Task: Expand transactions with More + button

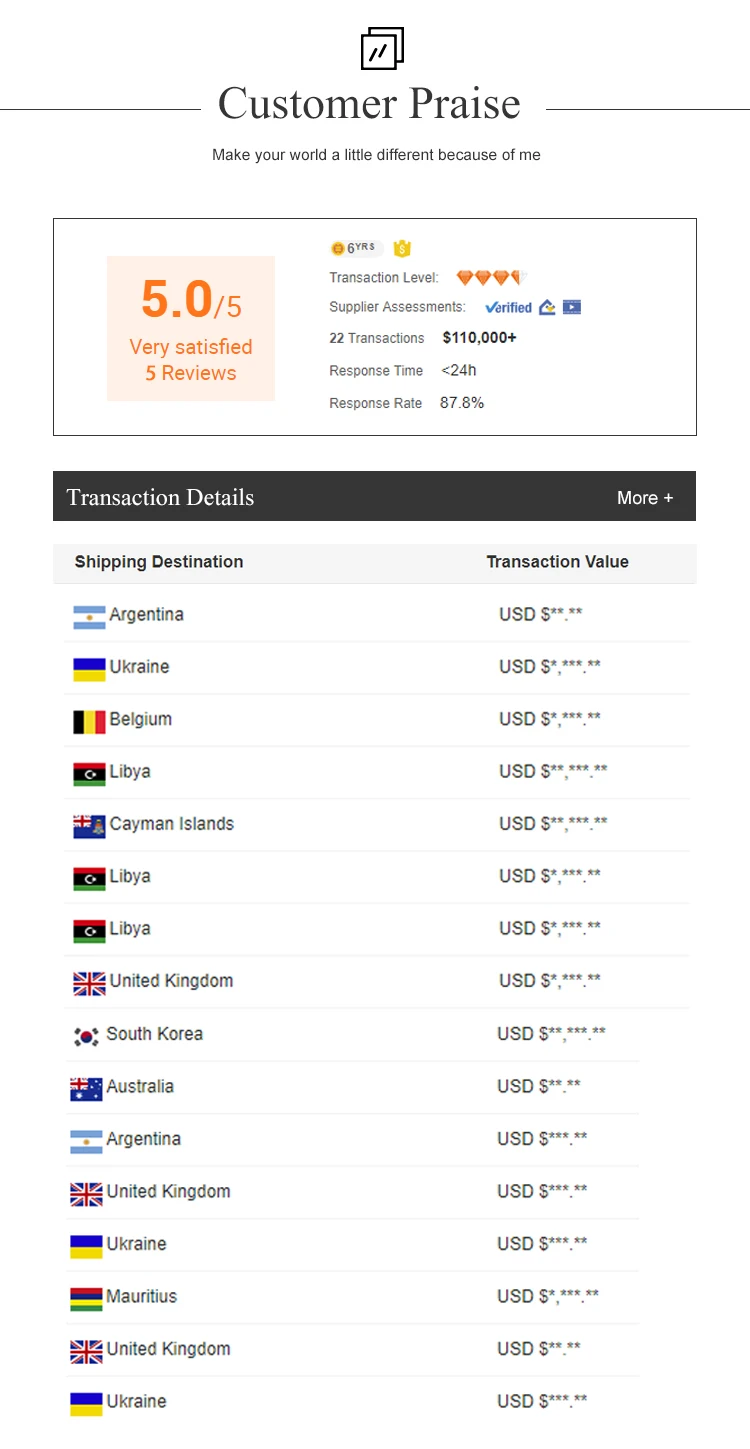Action: [645, 498]
